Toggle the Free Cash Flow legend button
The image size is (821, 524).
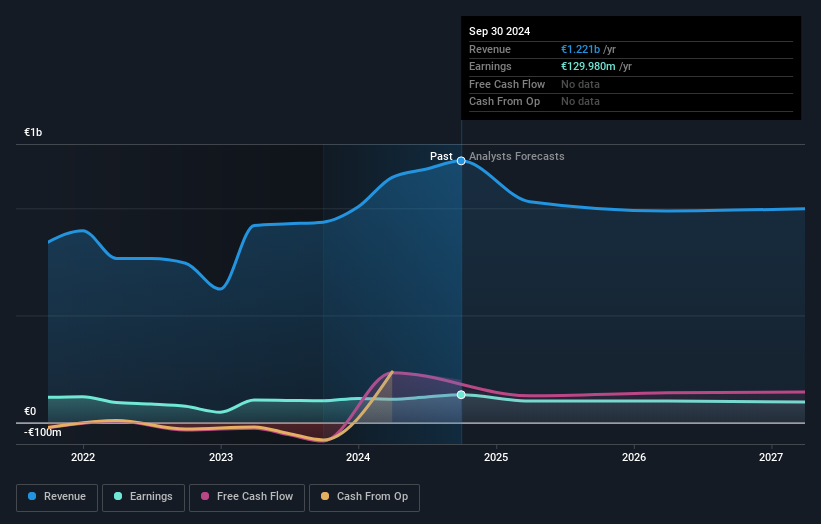click(x=247, y=497)
